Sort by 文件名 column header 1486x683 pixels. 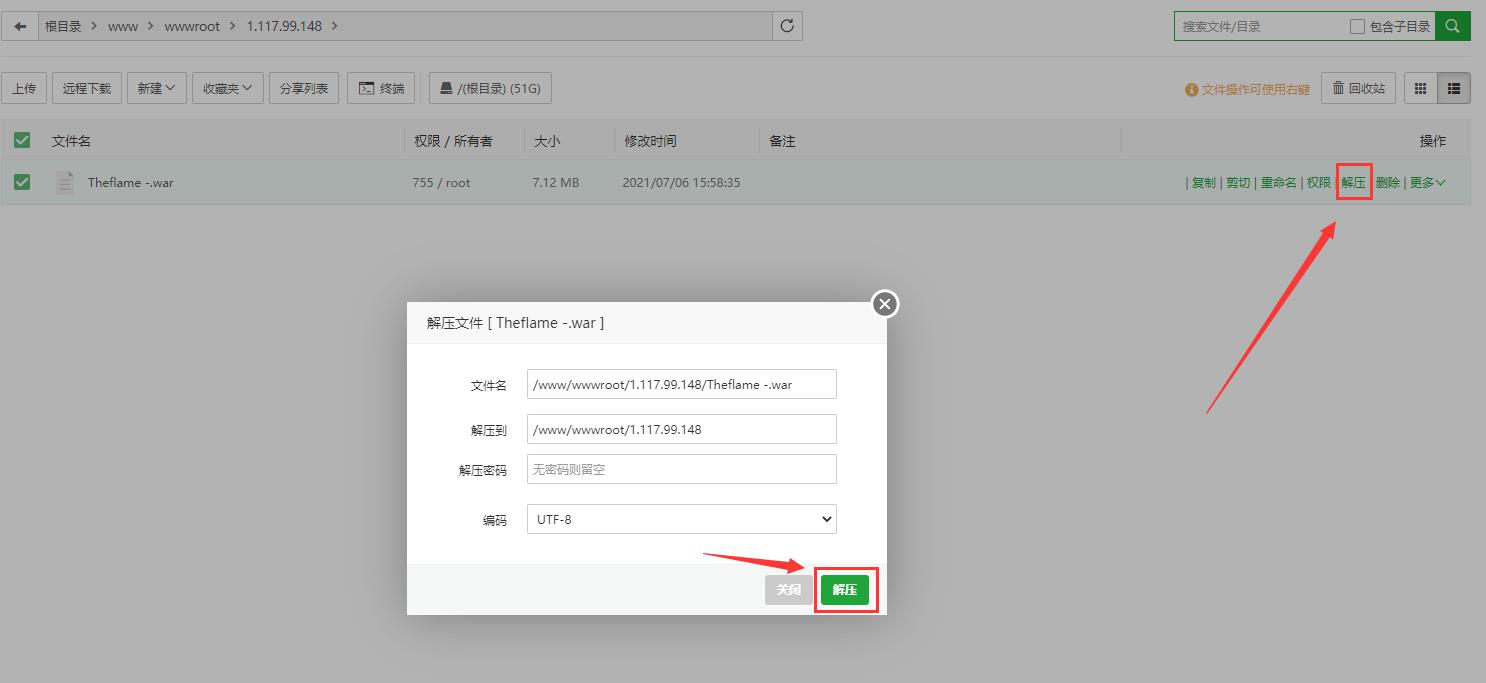pos(72,141)
